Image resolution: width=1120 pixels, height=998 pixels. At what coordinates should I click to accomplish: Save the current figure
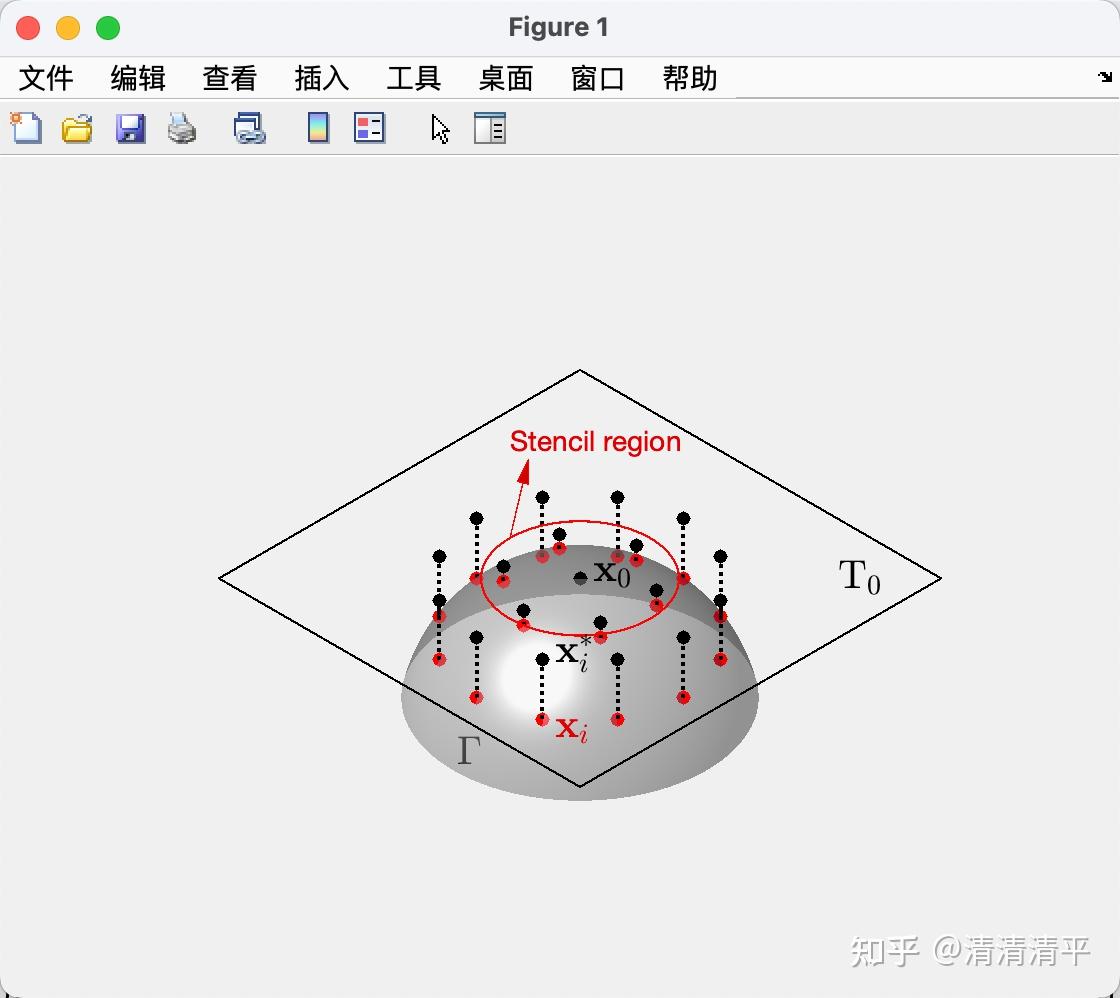coord(130,128)
